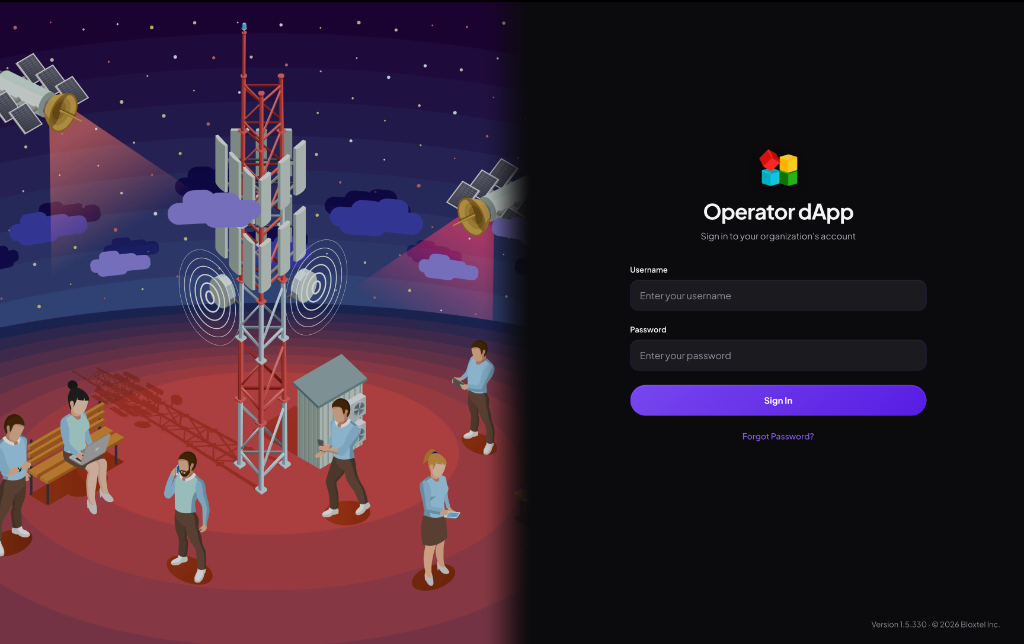Viewport: 1024px width, 644px height.
Task: Click "Sign in to your organization's account" text
Action: pyautogui.click(x=778, y=236)
